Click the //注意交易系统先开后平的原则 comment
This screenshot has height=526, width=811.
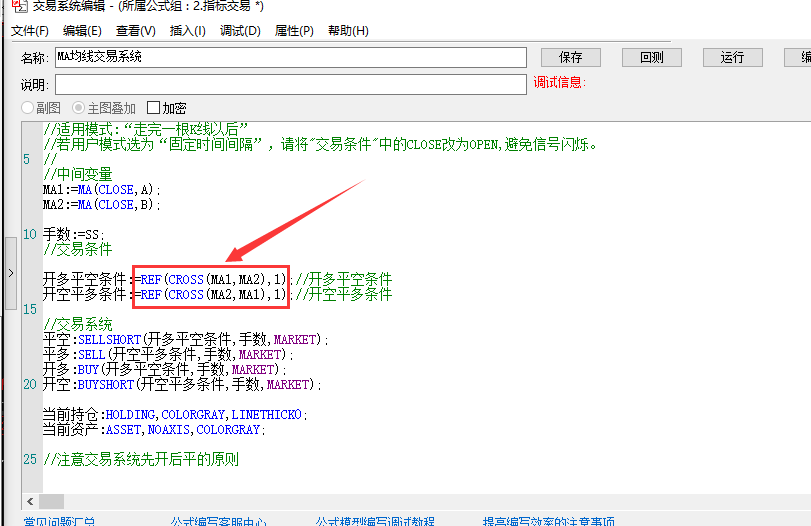point(141,459)
